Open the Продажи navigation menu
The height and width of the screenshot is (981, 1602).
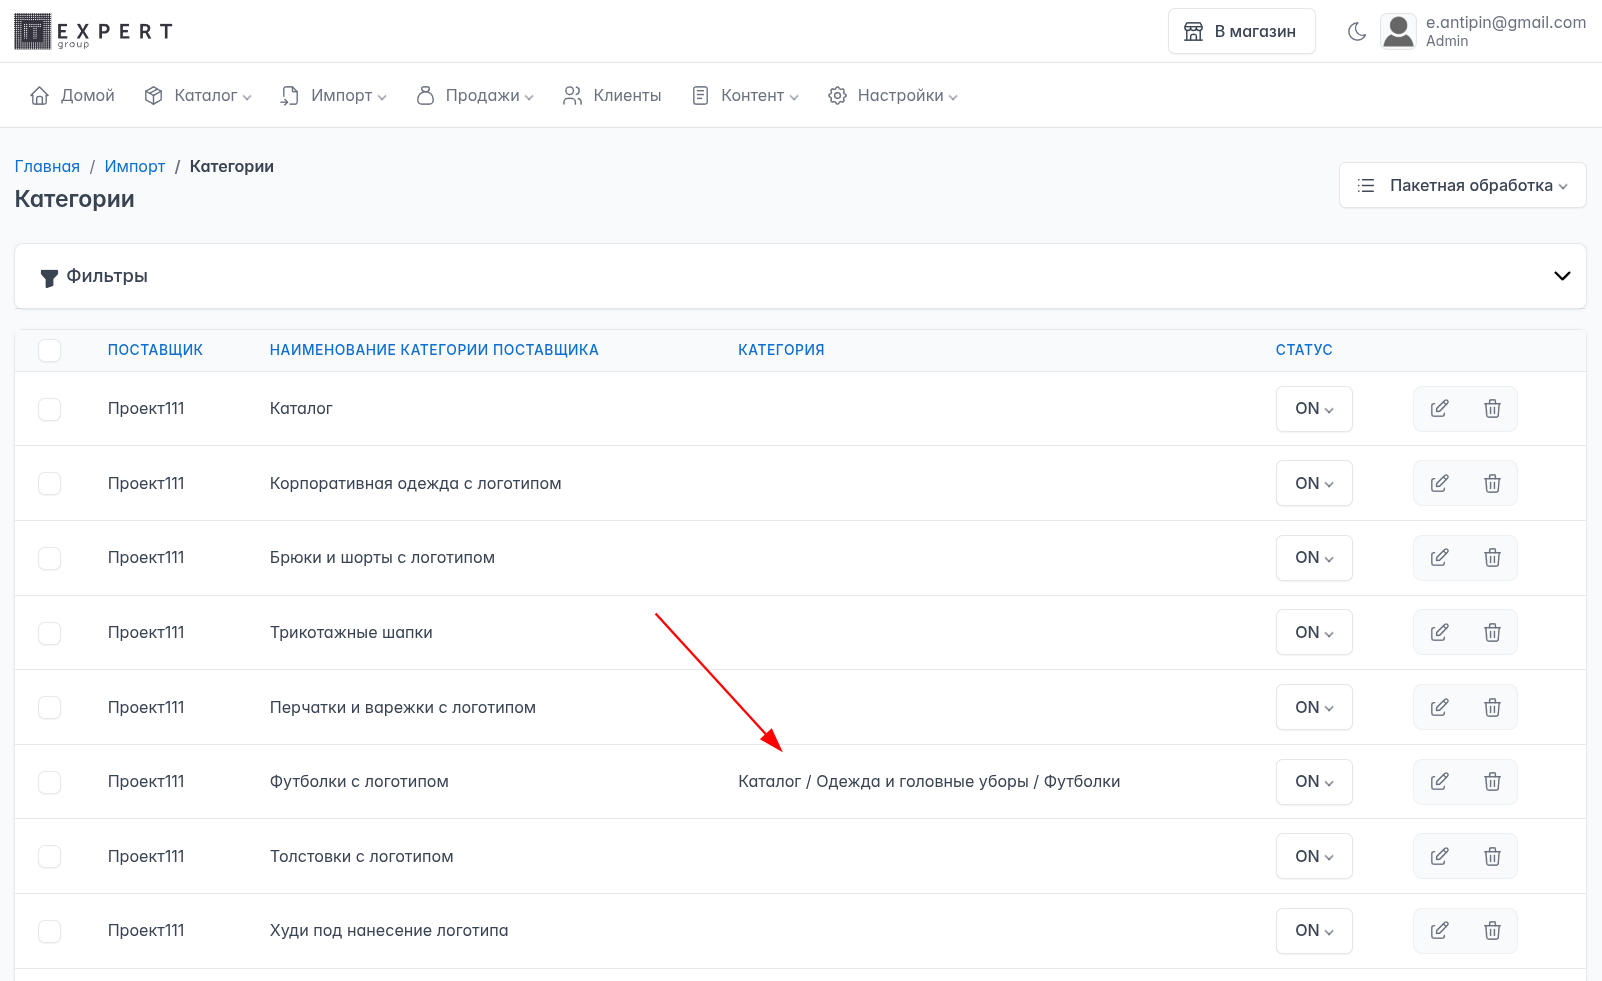tap(474, 96)
